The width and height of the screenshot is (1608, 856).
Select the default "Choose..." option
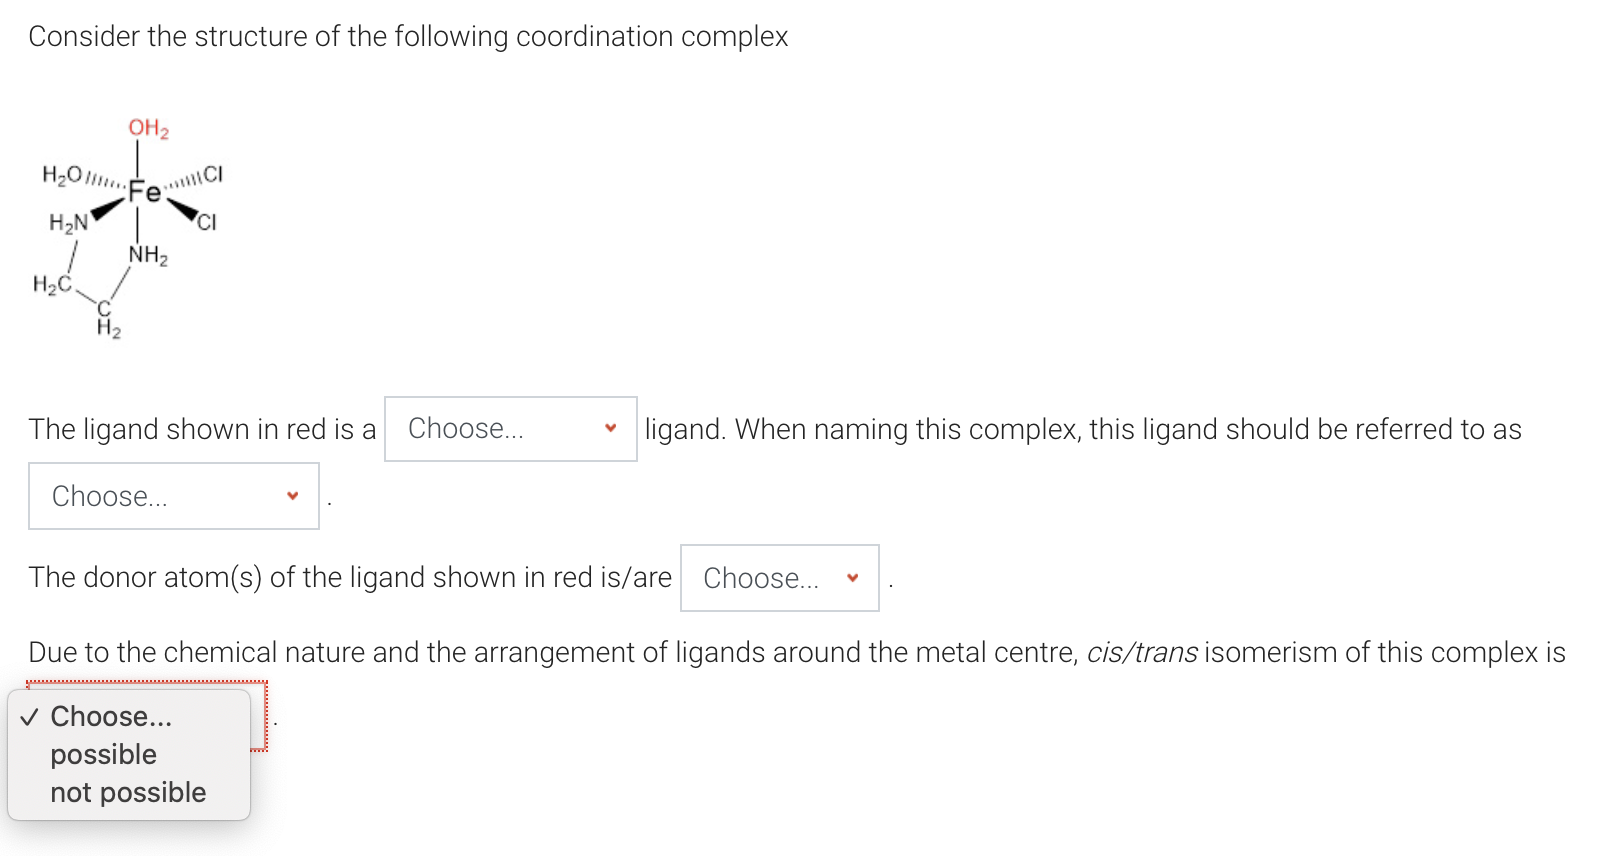tap(111, 716)
